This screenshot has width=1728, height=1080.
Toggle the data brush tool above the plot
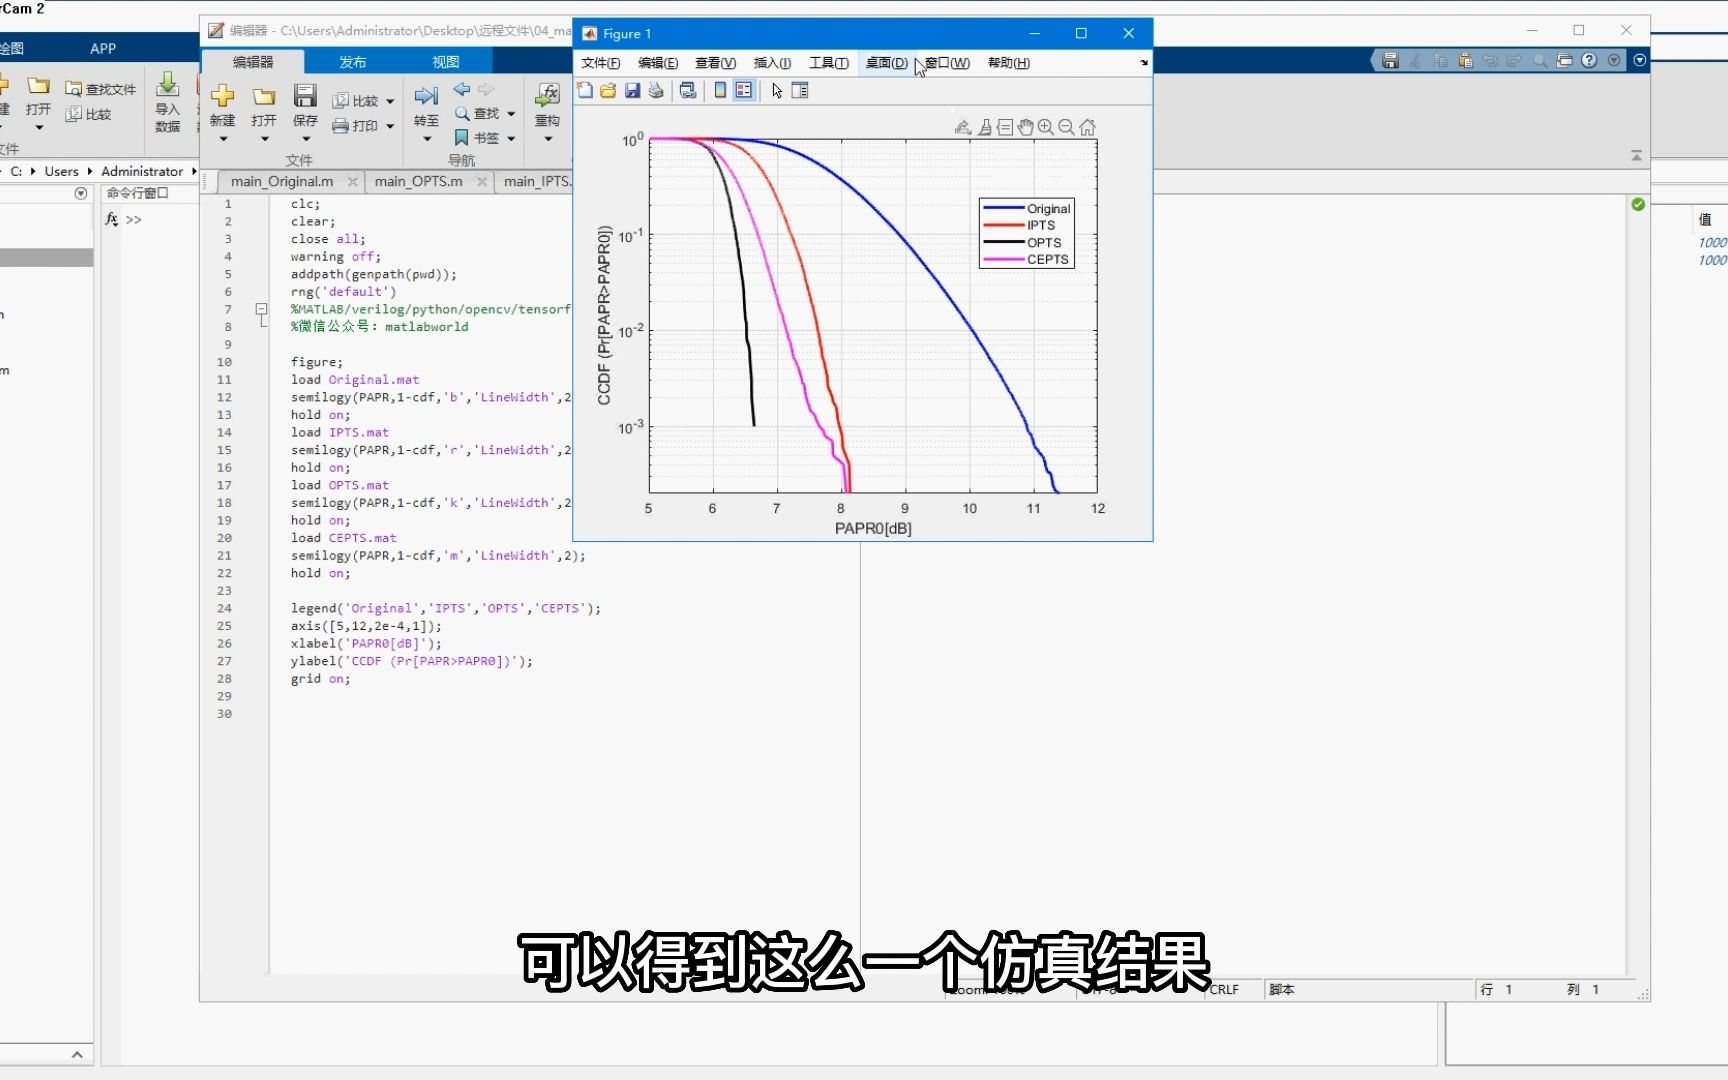click(985, 127)
